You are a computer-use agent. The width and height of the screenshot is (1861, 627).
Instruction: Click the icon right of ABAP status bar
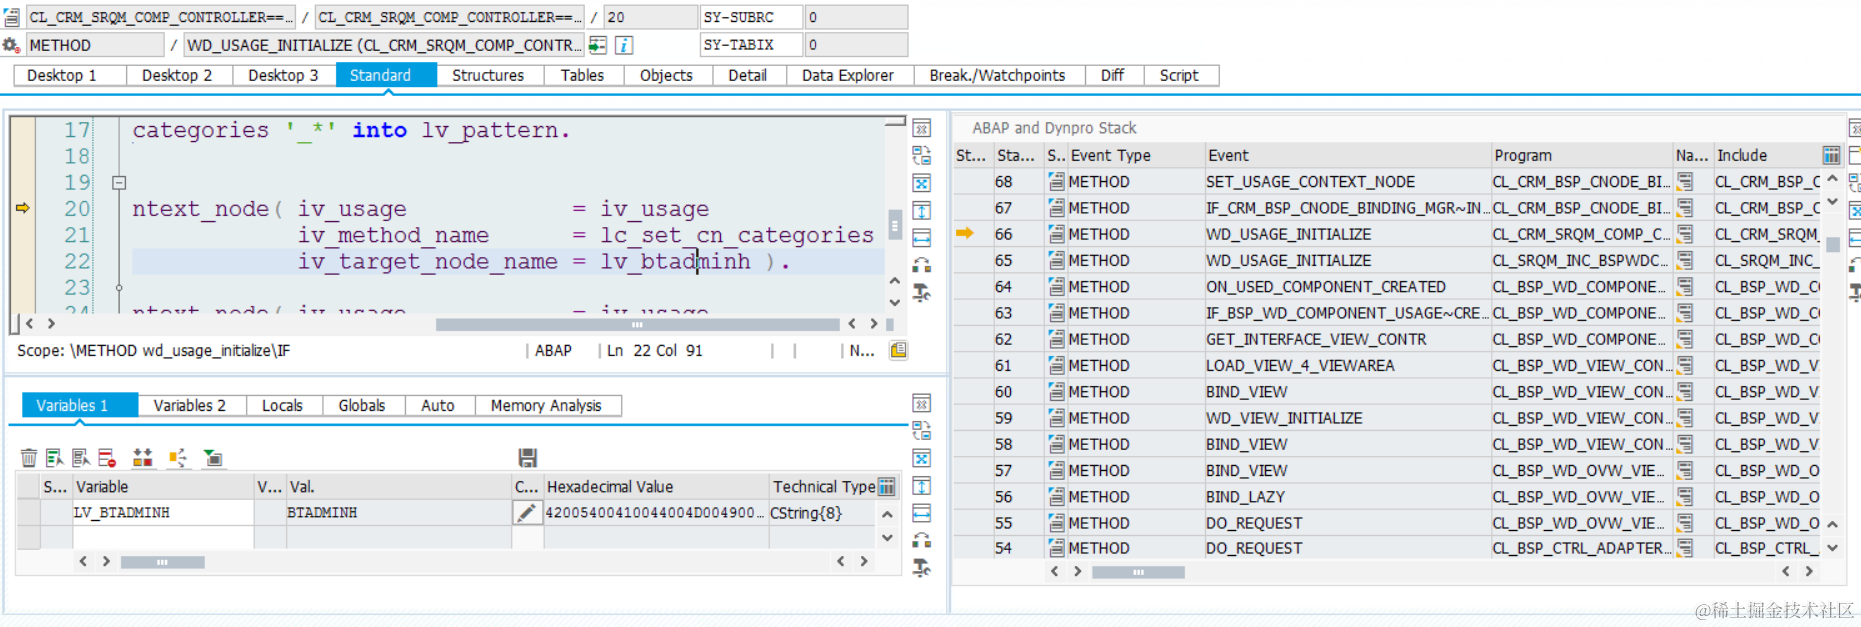point(898,350)
